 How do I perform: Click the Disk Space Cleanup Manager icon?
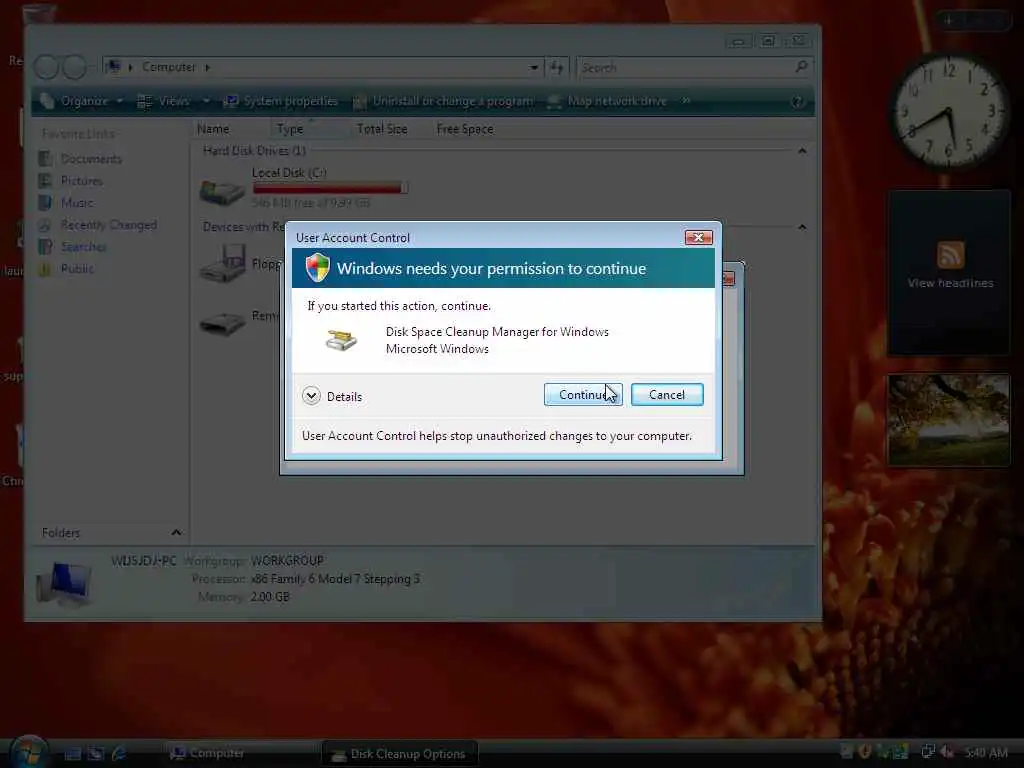coord(342,340)
